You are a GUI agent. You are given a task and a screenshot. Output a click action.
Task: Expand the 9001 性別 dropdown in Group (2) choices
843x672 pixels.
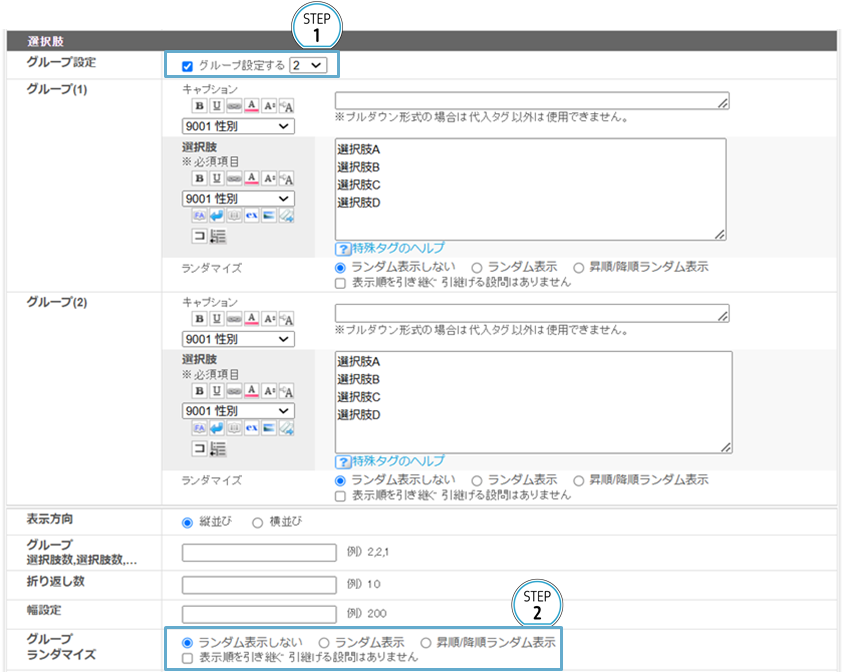(238, 411)
